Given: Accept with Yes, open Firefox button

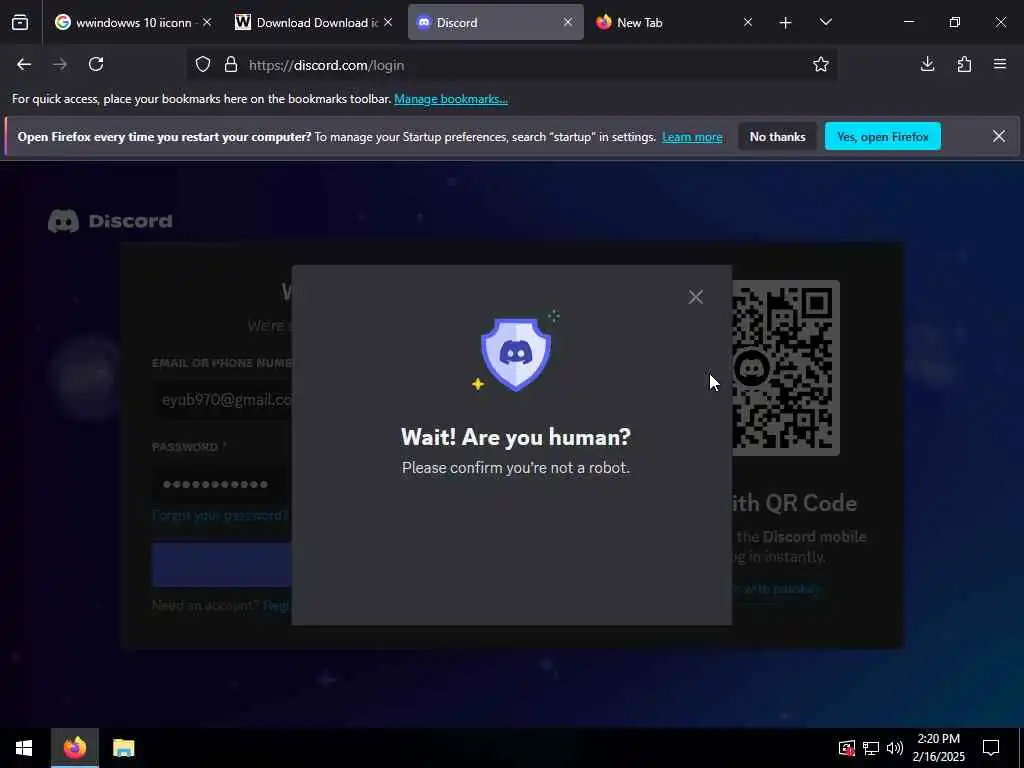Looking at the screenshot, I should pos(882,136).
